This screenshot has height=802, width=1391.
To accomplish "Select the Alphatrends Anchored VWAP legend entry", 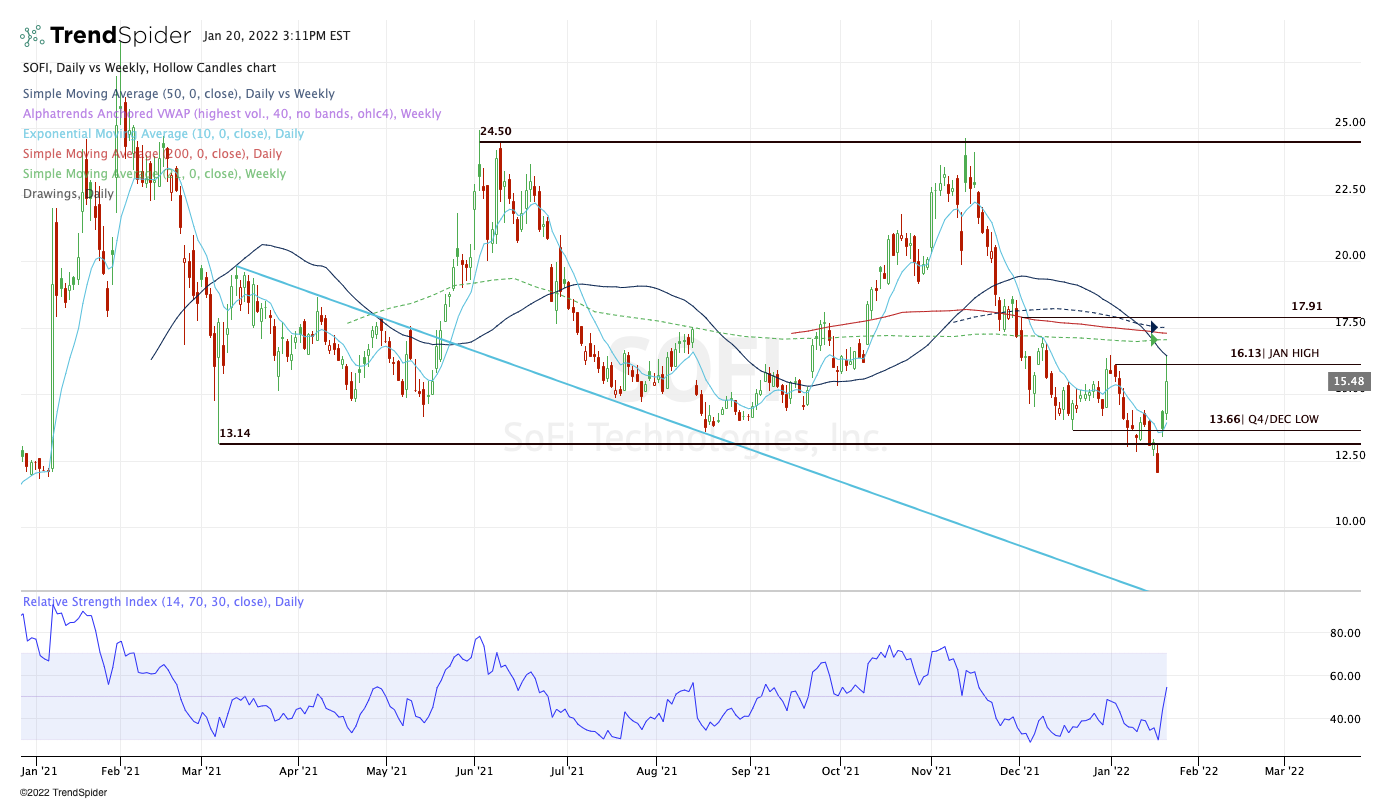I will click(x=231, y=114).
